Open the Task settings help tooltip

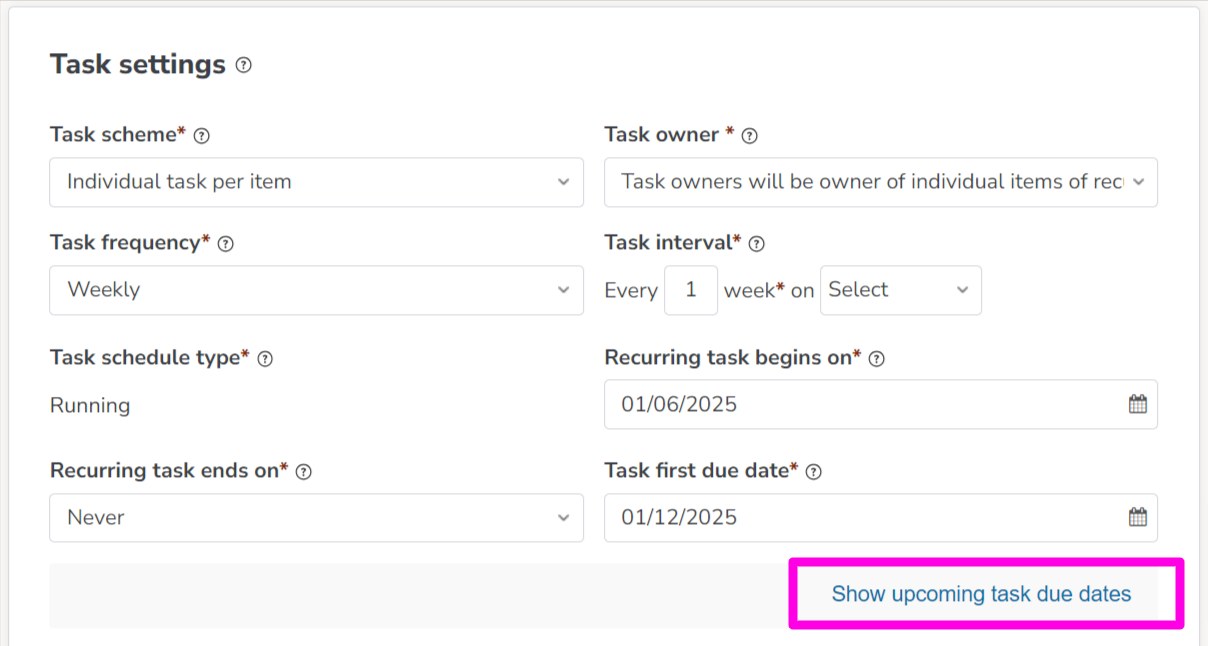pyautogui.click(x=242, y=64)
